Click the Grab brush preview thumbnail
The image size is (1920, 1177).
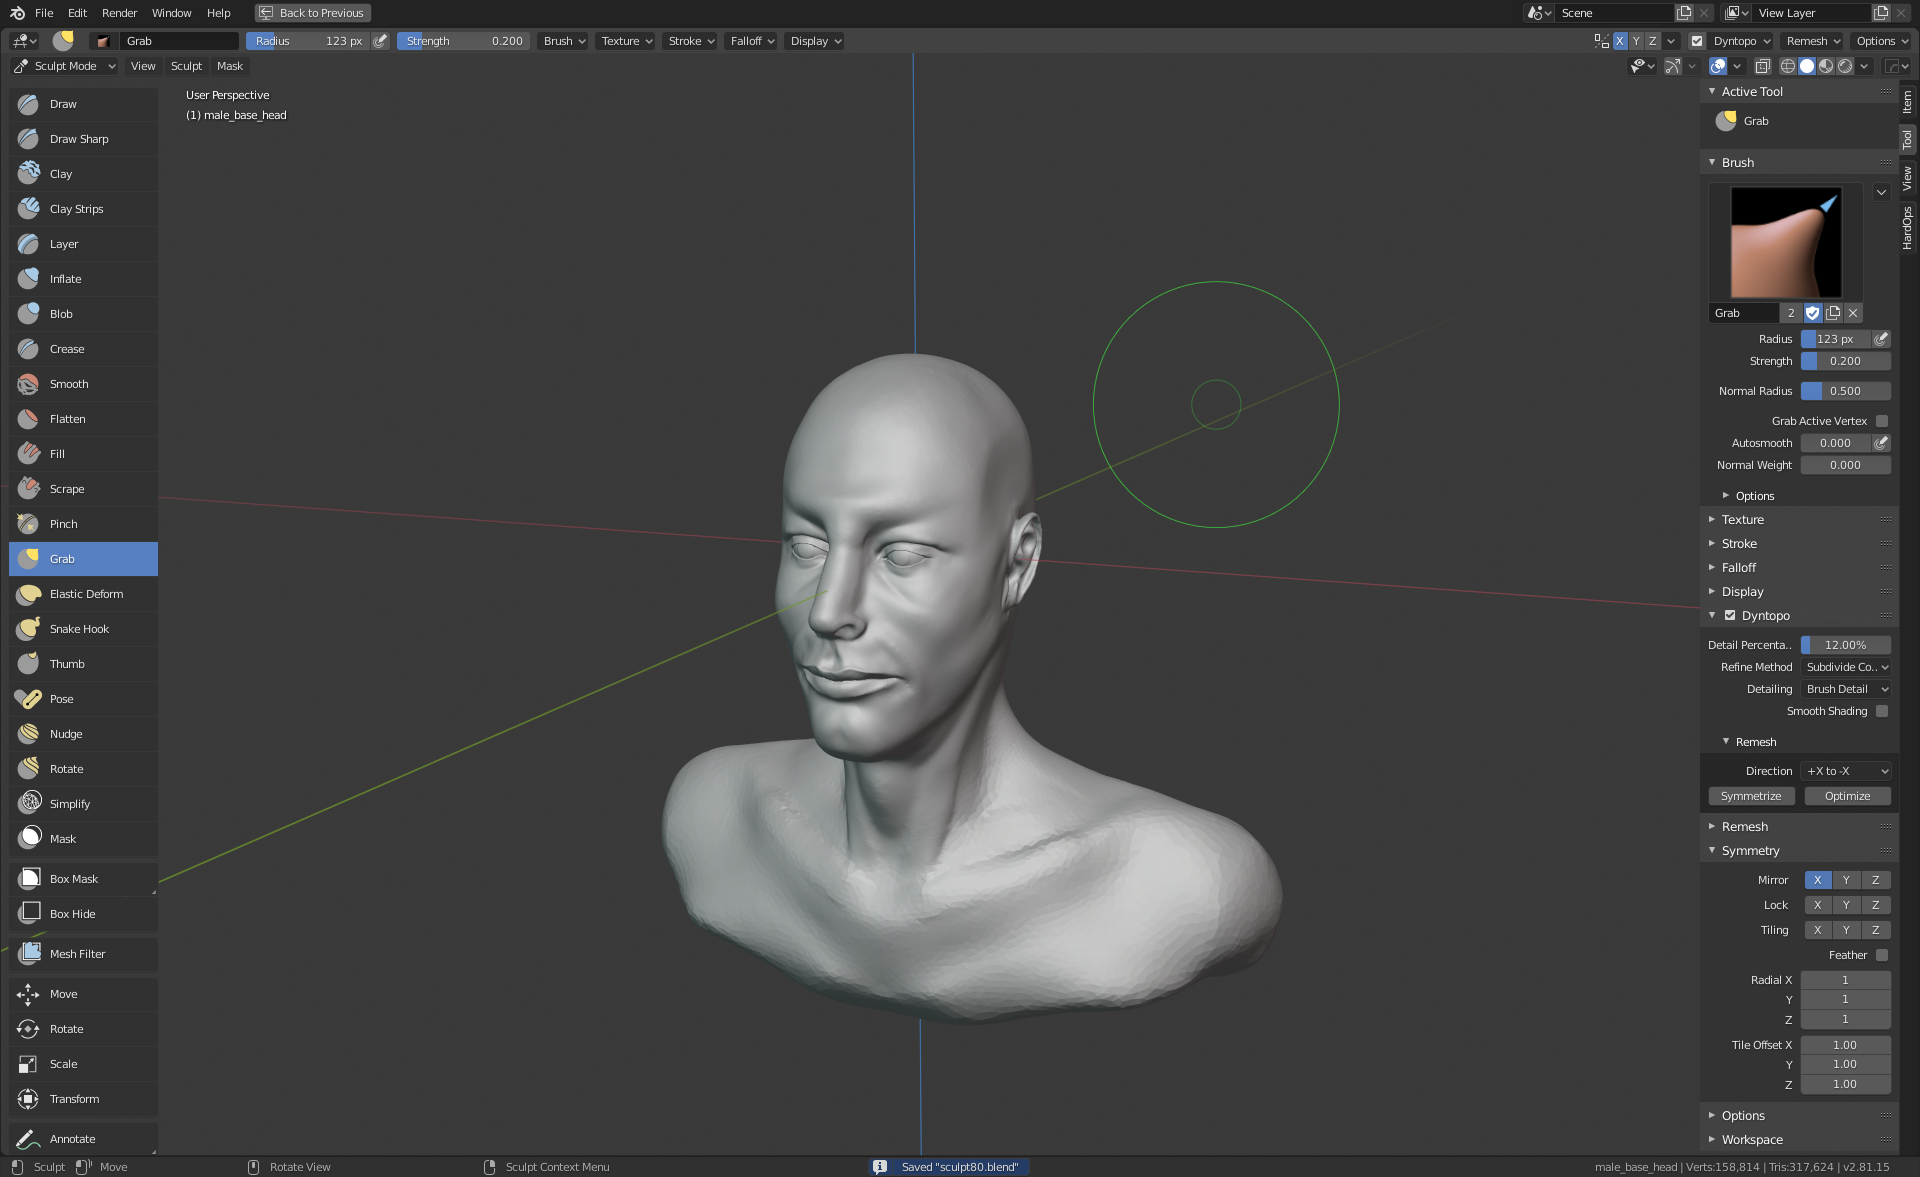[1785, 242]
